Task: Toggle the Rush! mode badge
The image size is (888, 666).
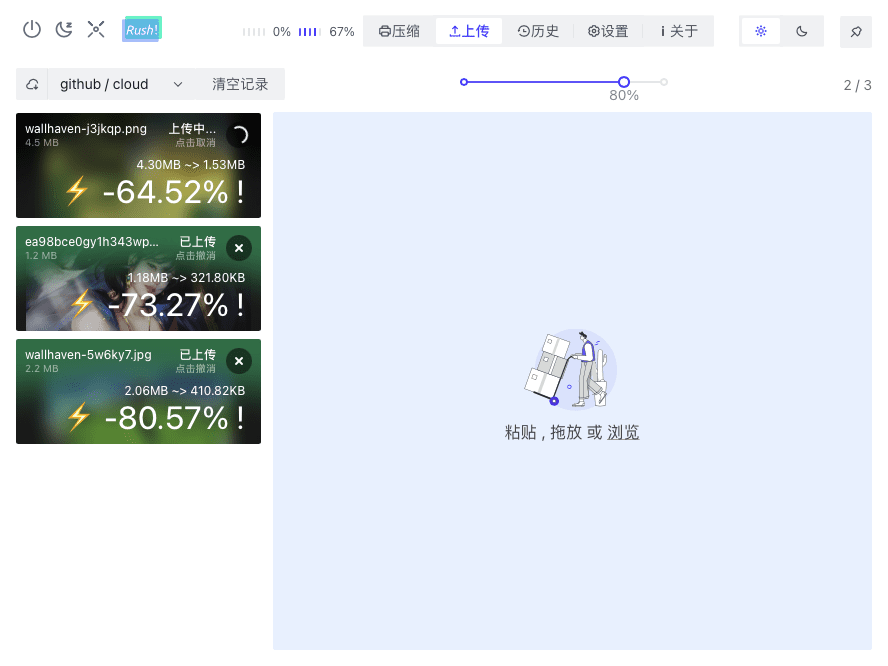Action: coord(142,29)
